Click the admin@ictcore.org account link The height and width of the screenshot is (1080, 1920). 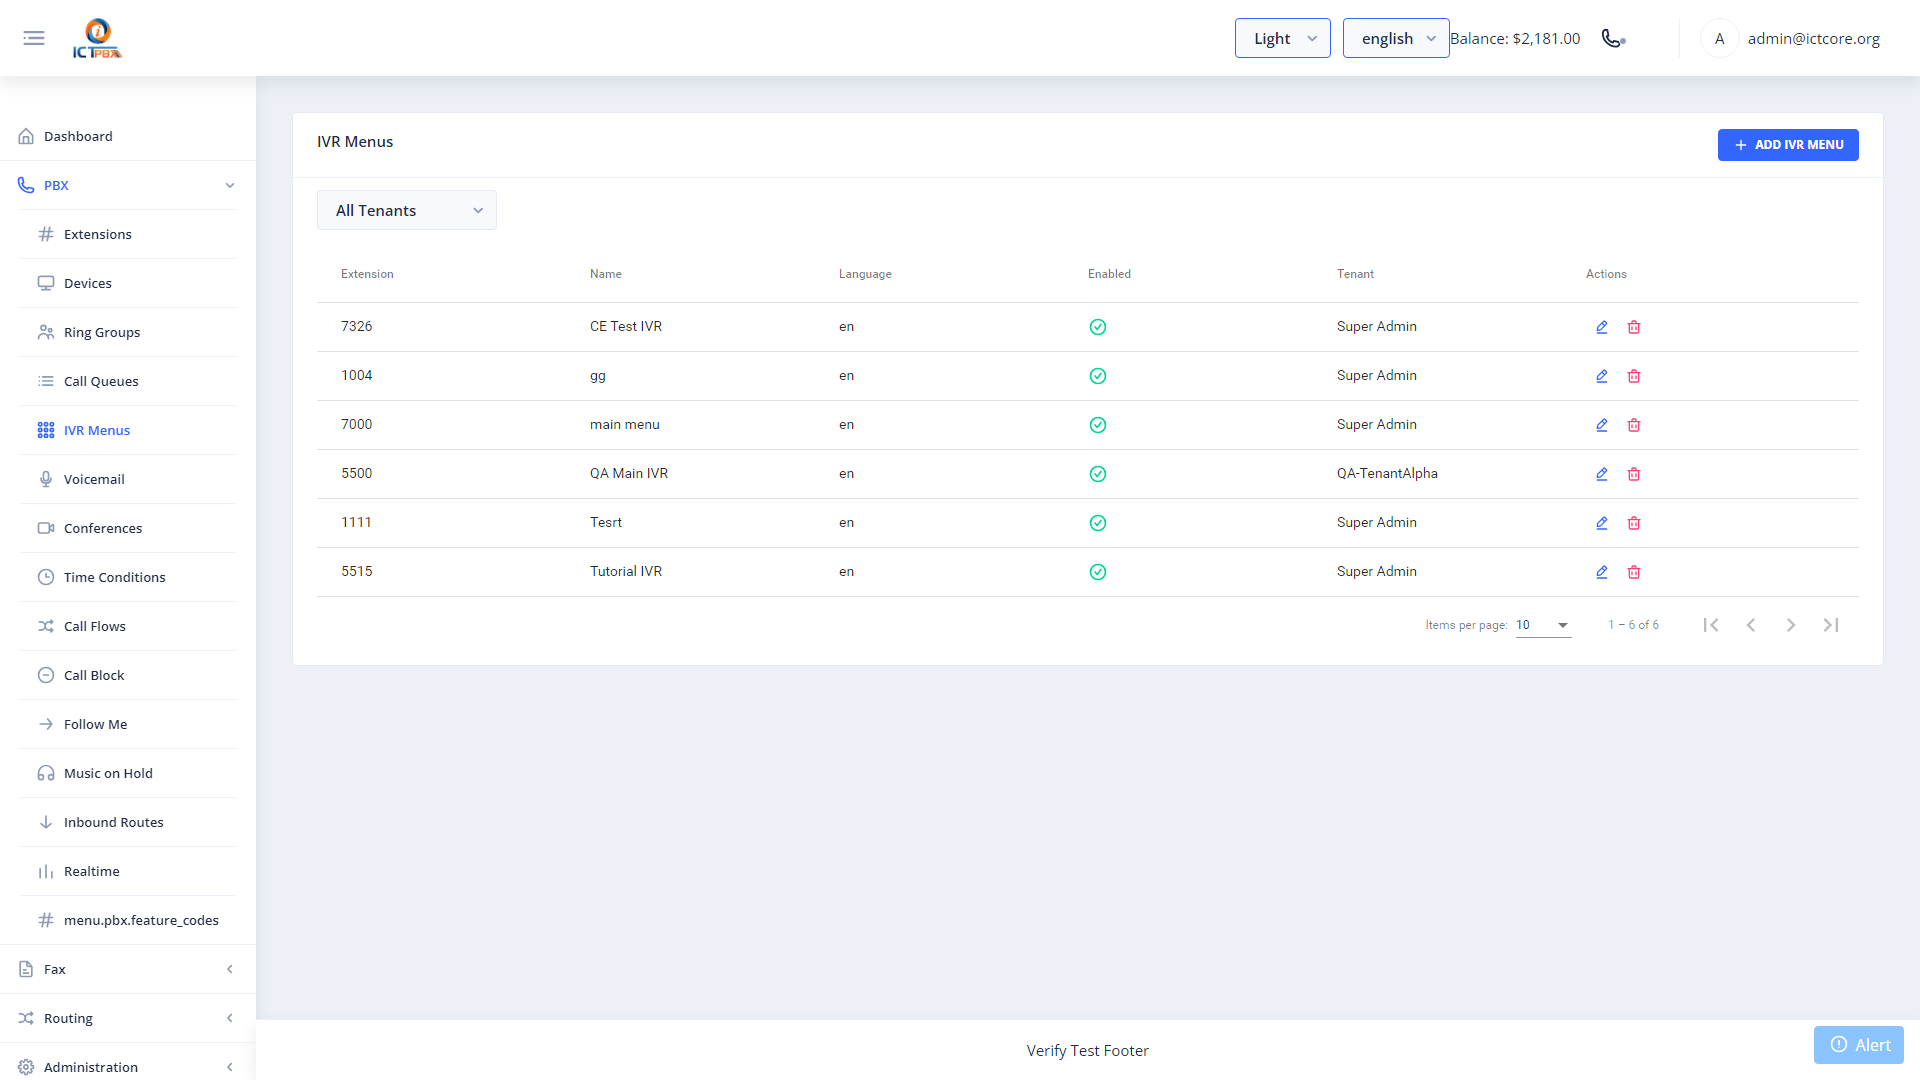pyautogui.click(x=1813, y=38)
